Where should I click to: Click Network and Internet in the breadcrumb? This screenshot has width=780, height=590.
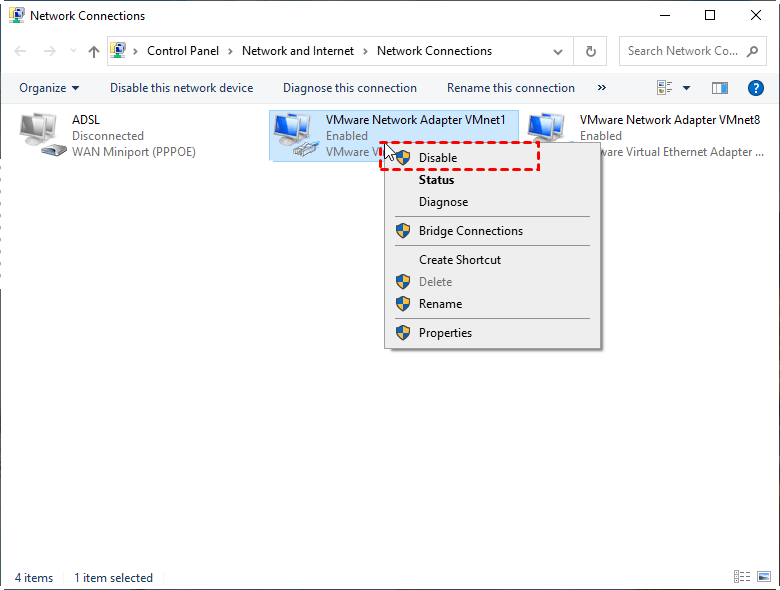coord(298,51)
